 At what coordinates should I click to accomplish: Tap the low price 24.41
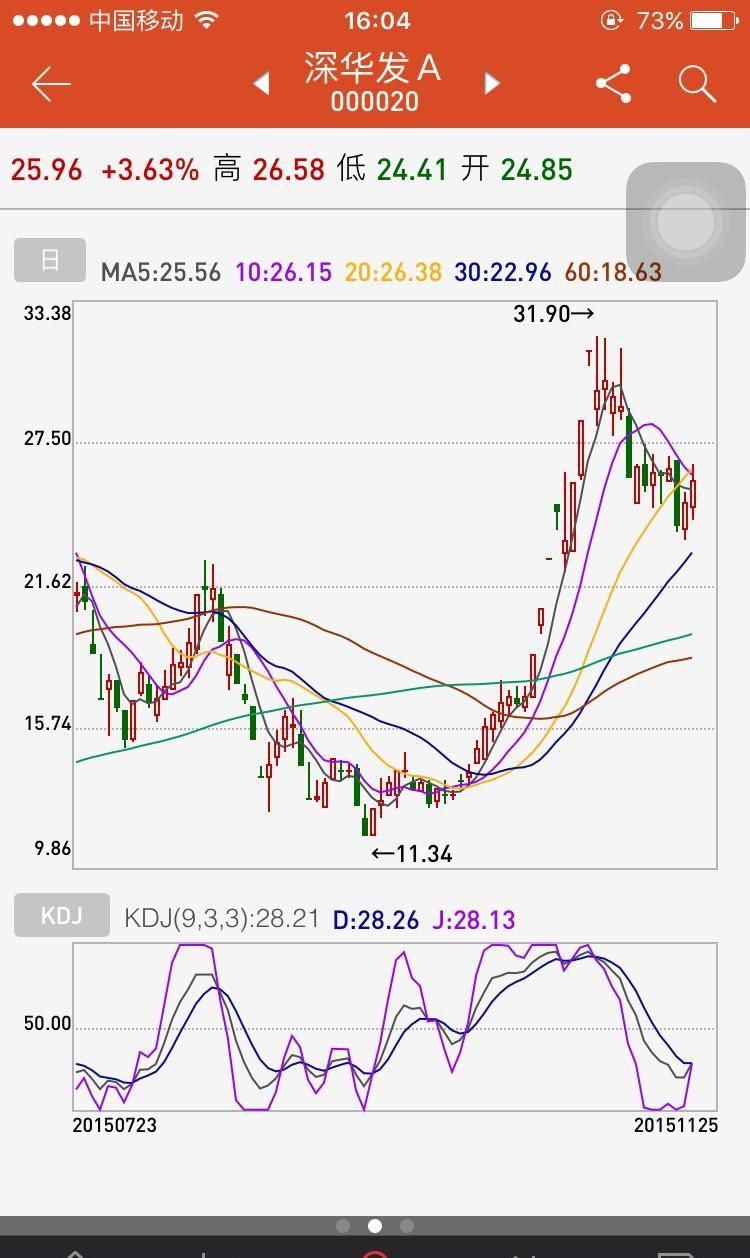click(x=412, y=170)
